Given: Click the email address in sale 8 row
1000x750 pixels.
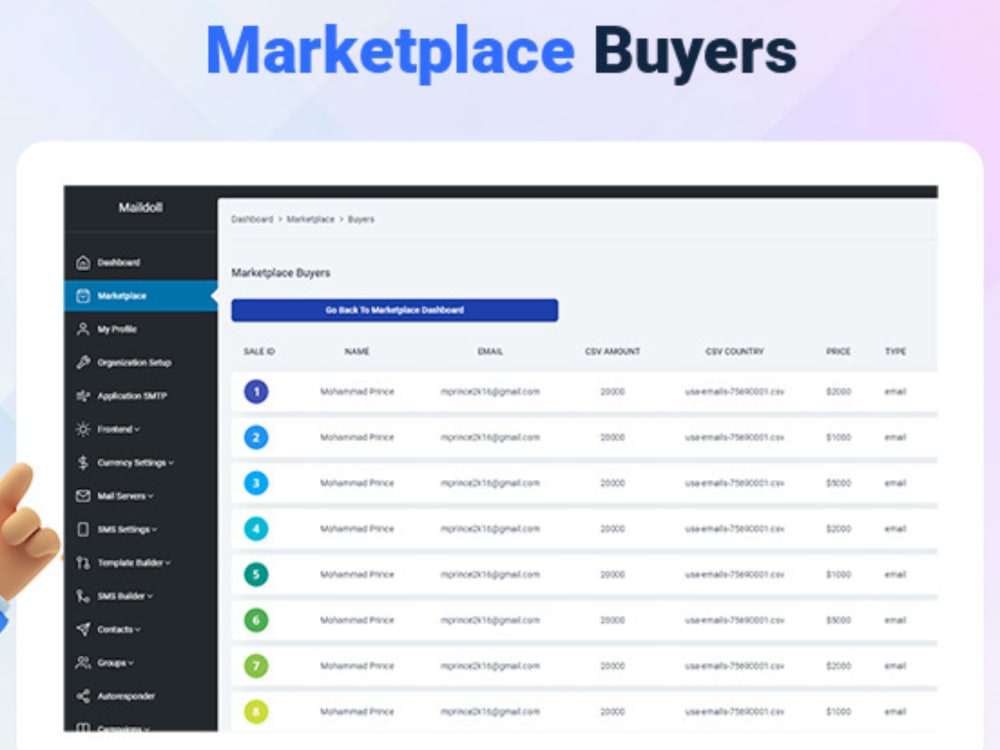Looking at the screenshot, I should coord(490,712).
